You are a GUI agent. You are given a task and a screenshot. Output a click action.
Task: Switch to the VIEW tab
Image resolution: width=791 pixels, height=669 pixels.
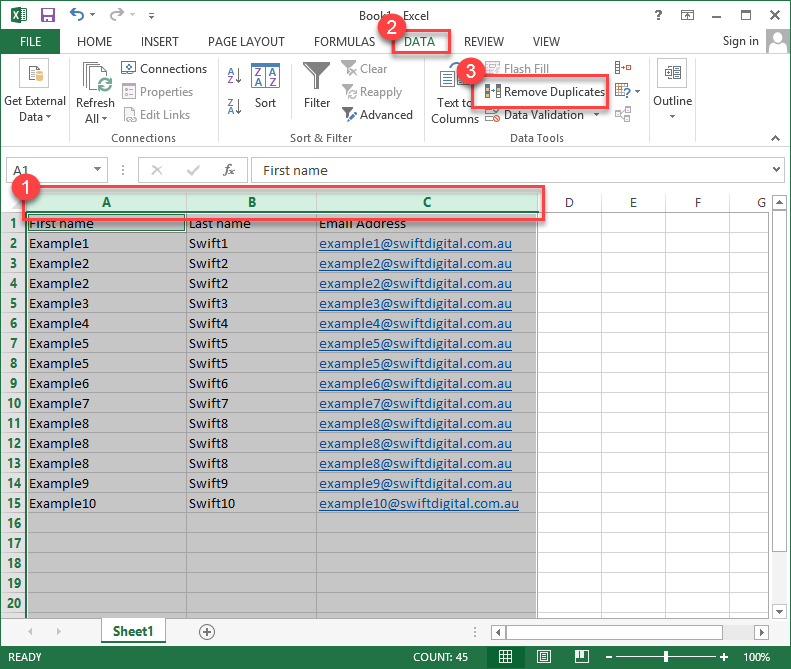click(546, 41)
